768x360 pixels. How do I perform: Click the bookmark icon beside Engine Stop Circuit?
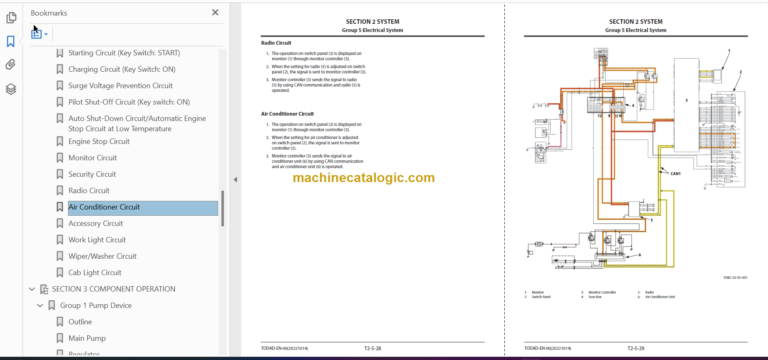coord(60,142)
